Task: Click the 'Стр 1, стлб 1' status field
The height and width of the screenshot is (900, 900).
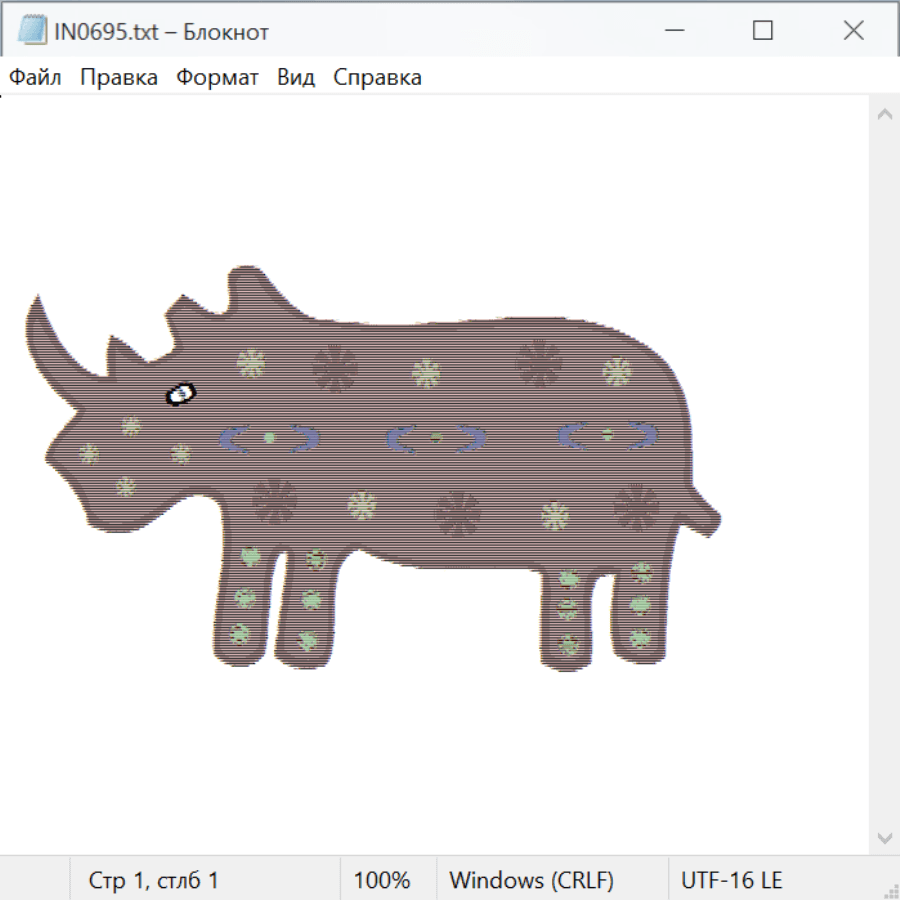Action: [x=154, y=880]
